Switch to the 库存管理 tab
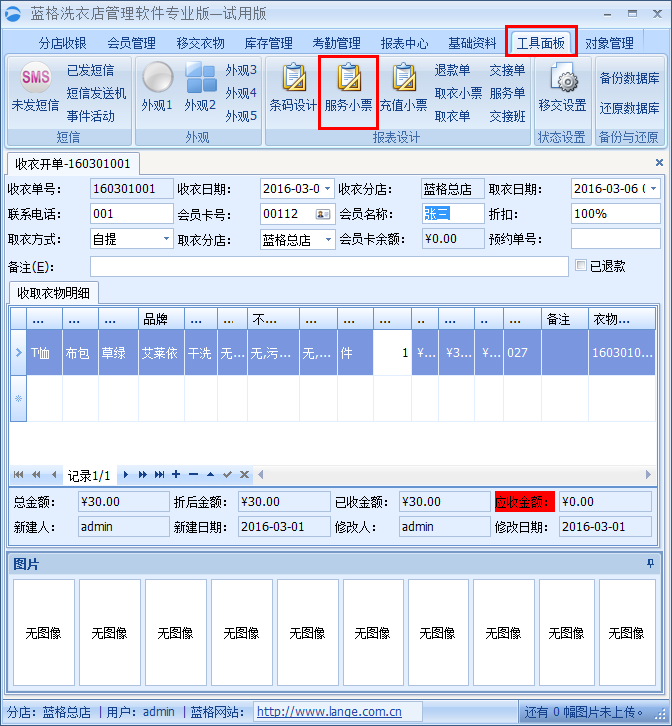Image resolution: width=672 pixels, height=726 pixels. 268,44
